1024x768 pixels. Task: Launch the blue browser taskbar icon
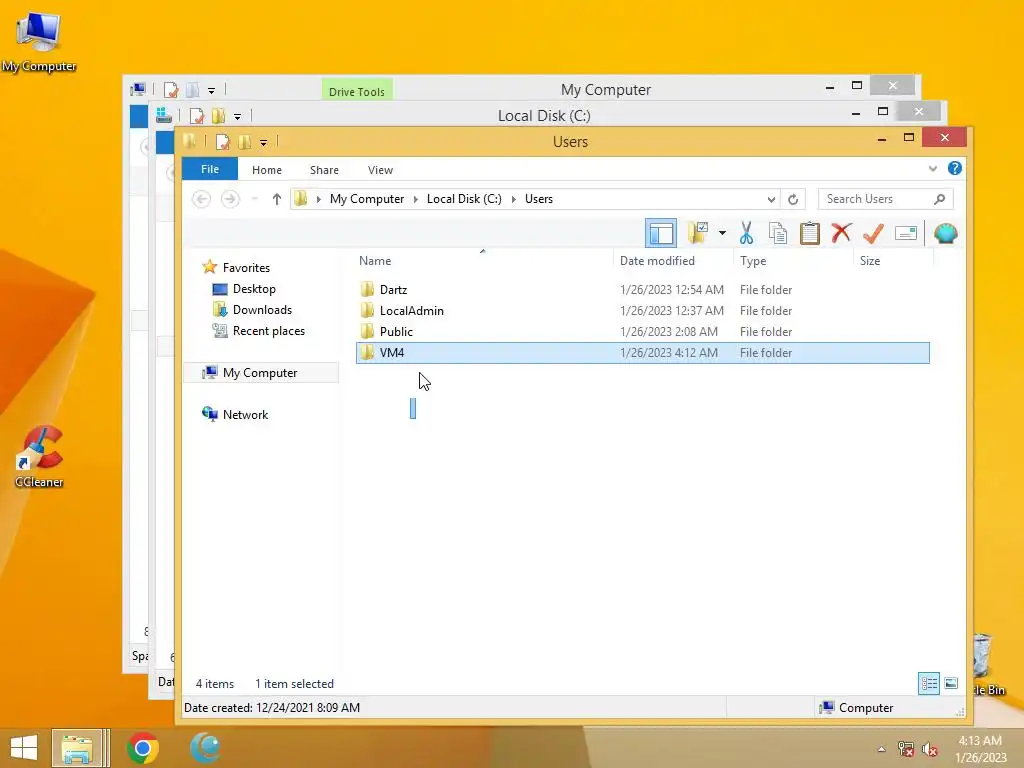pos(204,748)
